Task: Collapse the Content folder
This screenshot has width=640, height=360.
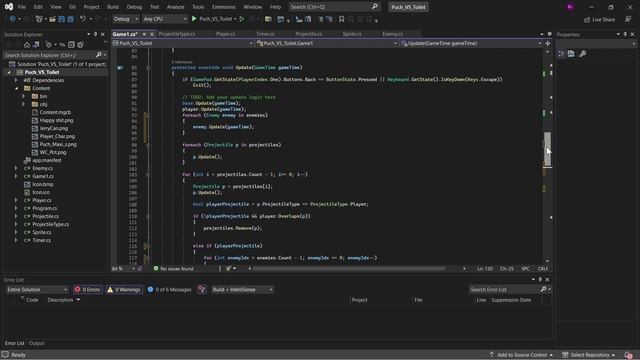Action: point(16,88)
